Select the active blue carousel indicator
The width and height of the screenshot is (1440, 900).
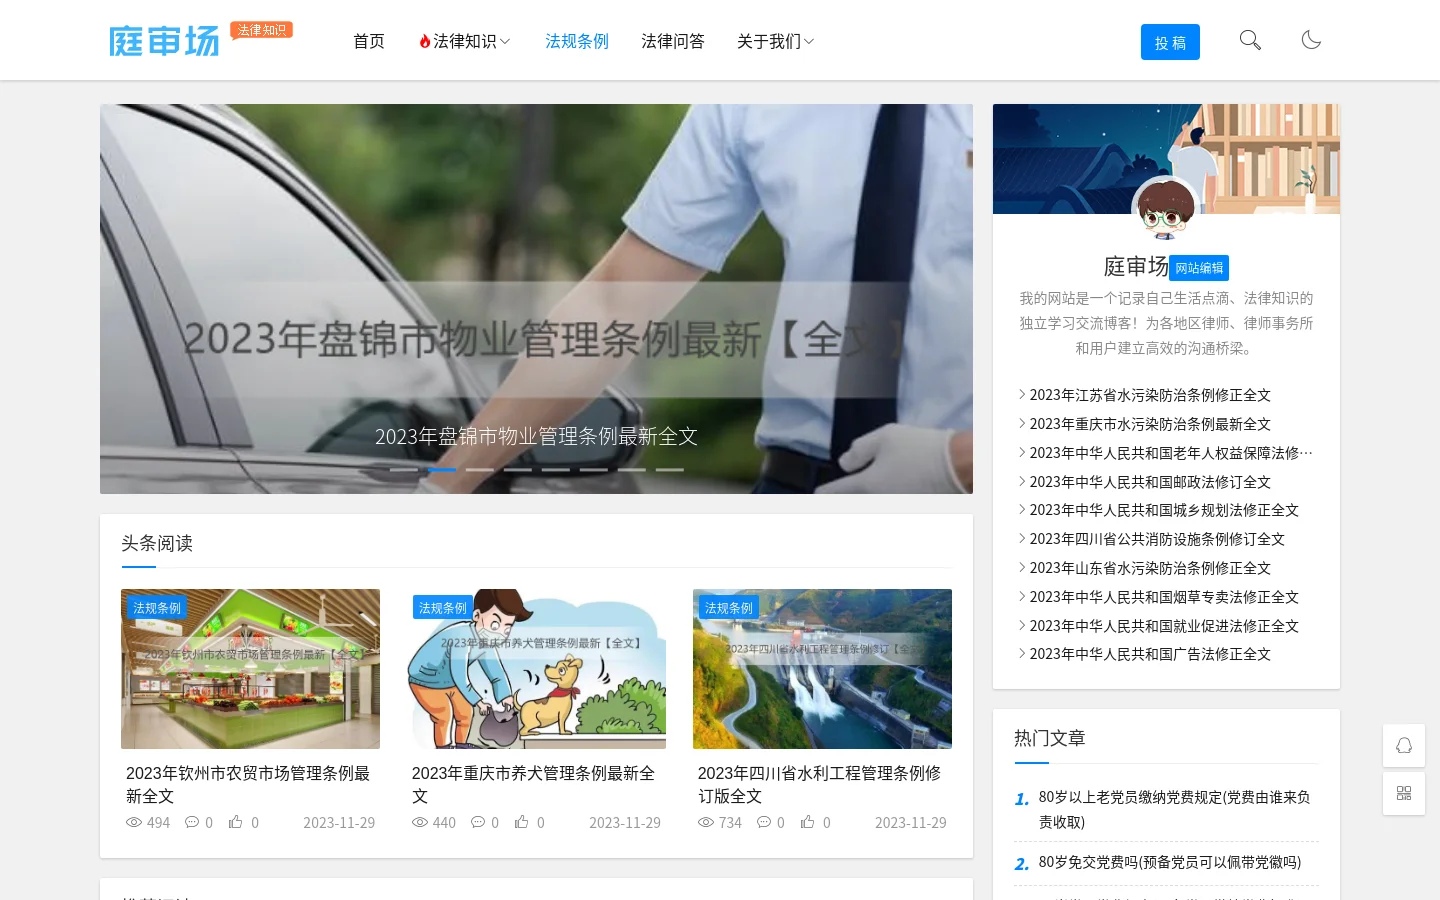442,469
